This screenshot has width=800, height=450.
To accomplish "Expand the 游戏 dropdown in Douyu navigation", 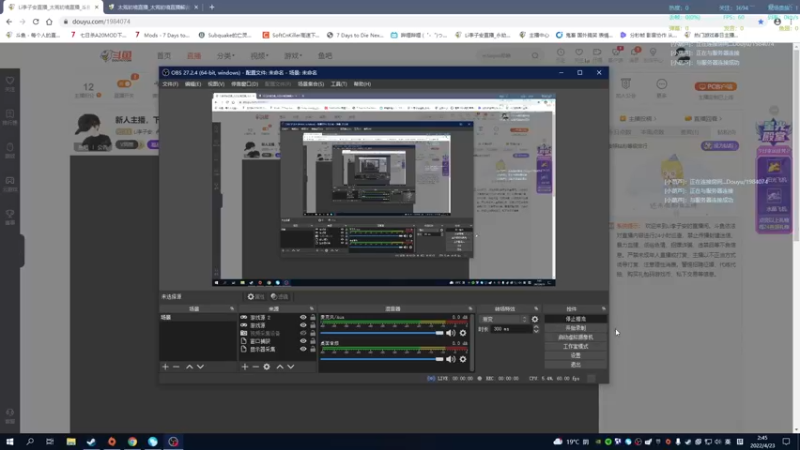I will 293,56.
